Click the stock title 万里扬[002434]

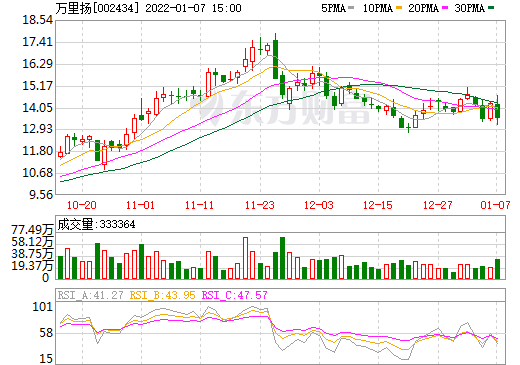97,8
